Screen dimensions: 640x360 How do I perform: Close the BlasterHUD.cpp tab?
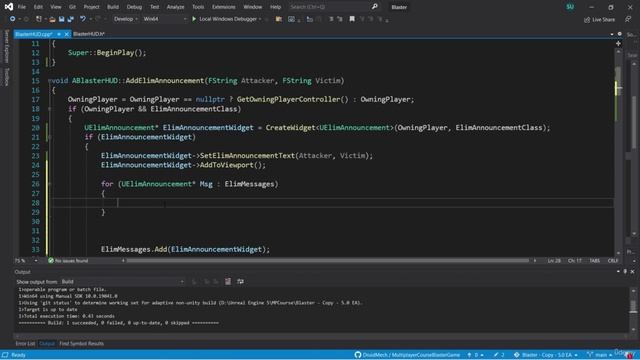coord(67,34)
